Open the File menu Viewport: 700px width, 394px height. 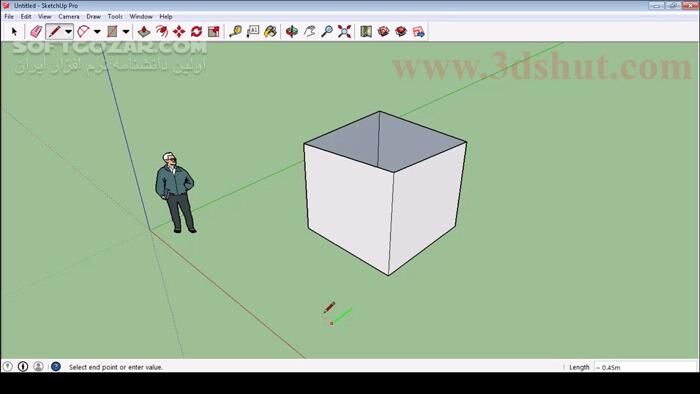pos(9,17)
